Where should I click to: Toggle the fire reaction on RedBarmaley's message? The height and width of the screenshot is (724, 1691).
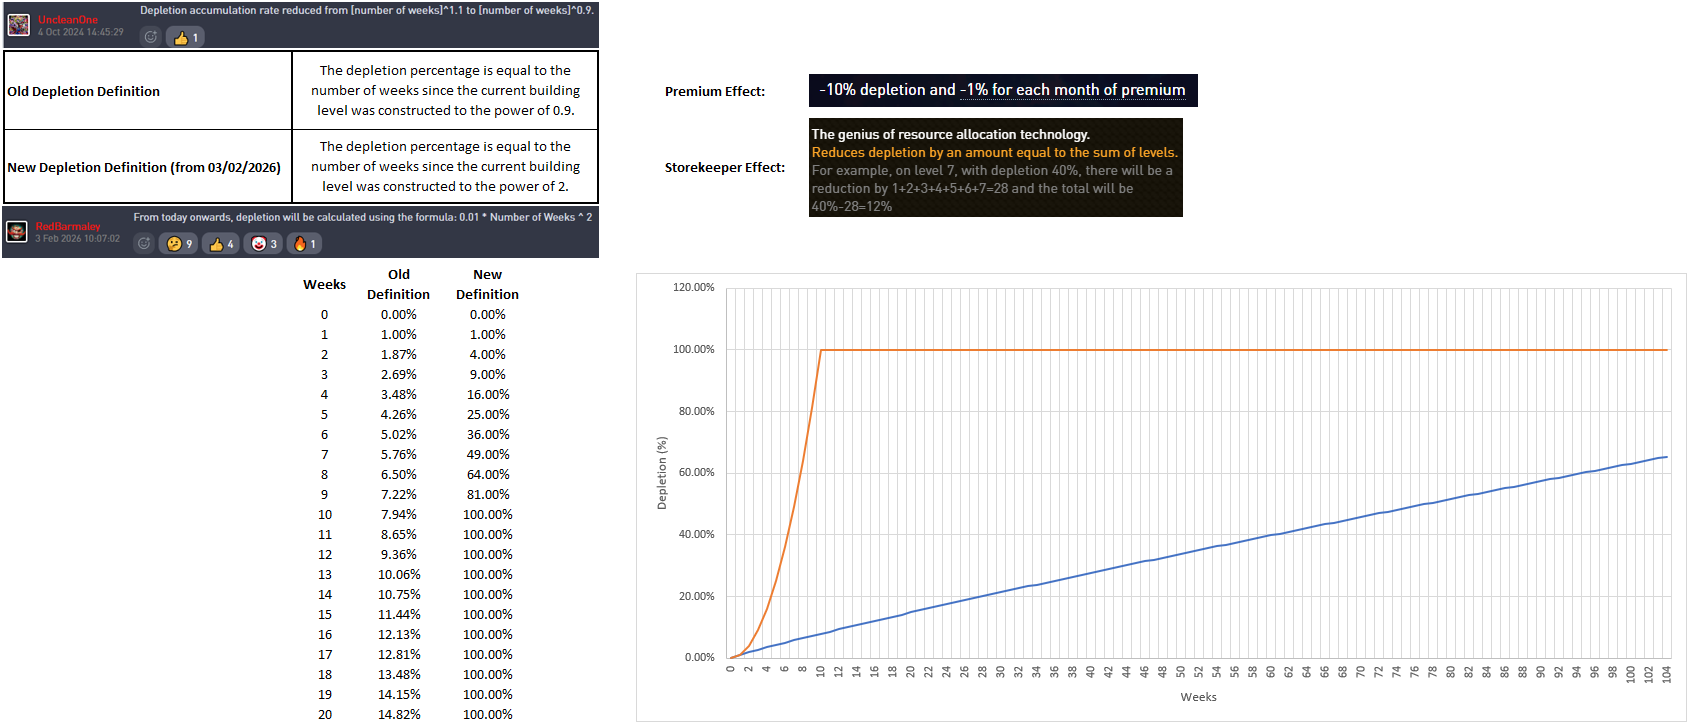pyautogui.click(x=304, y=243)
